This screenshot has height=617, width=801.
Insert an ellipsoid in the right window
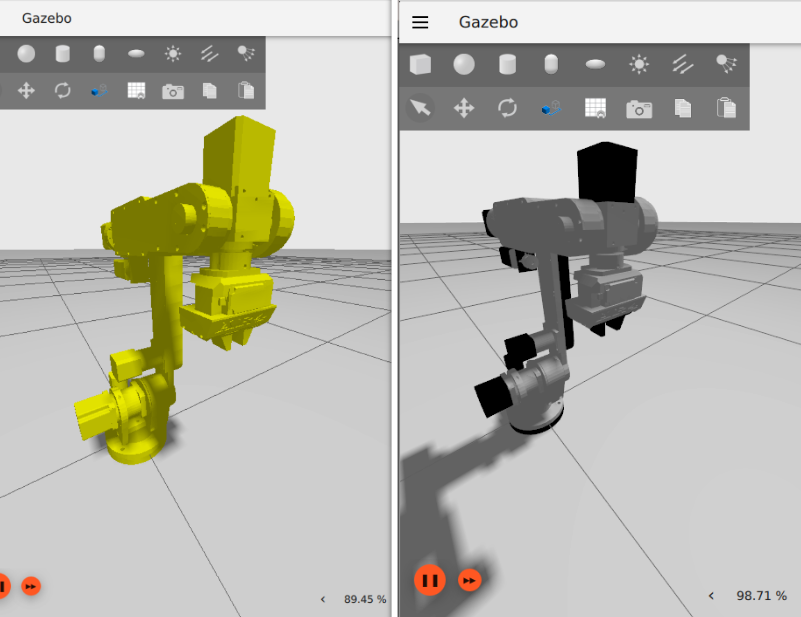595,65
